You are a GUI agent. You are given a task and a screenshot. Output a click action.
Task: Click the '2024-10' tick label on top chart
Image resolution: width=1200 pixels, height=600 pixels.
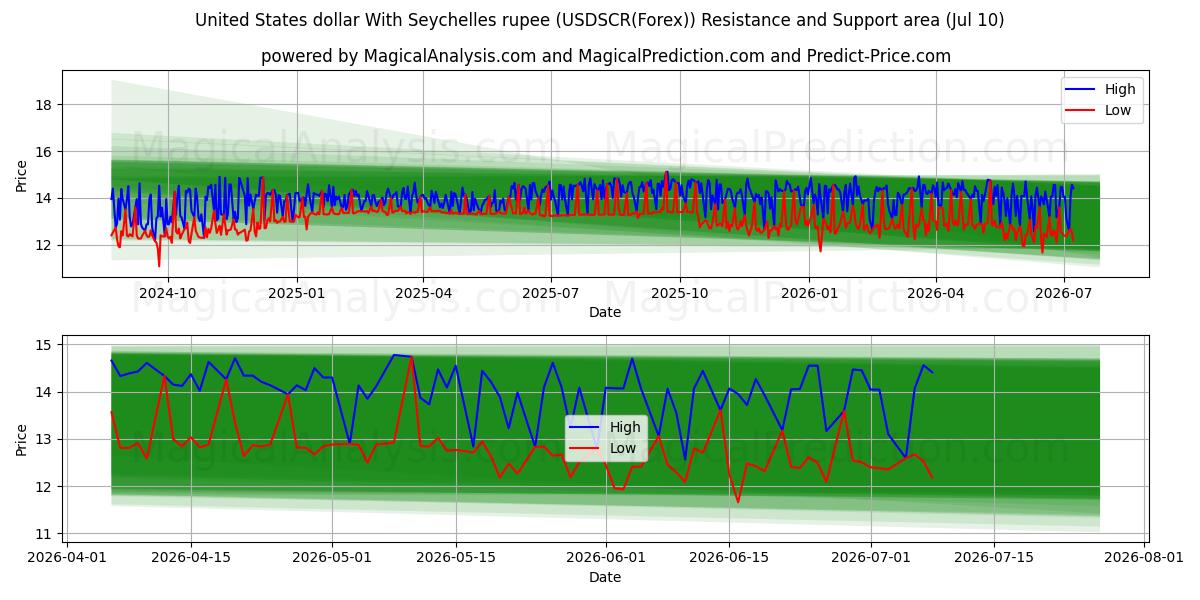pos(167,294)
